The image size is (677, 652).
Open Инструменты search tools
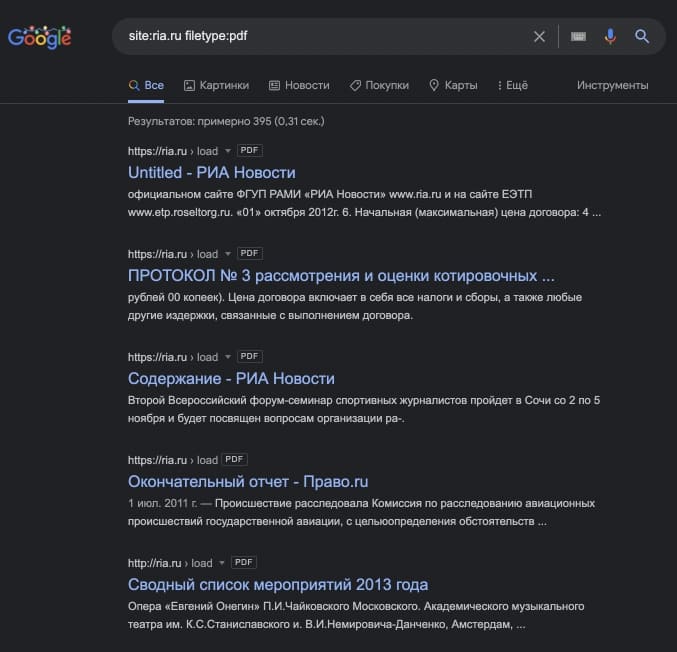tap(612, 85)
